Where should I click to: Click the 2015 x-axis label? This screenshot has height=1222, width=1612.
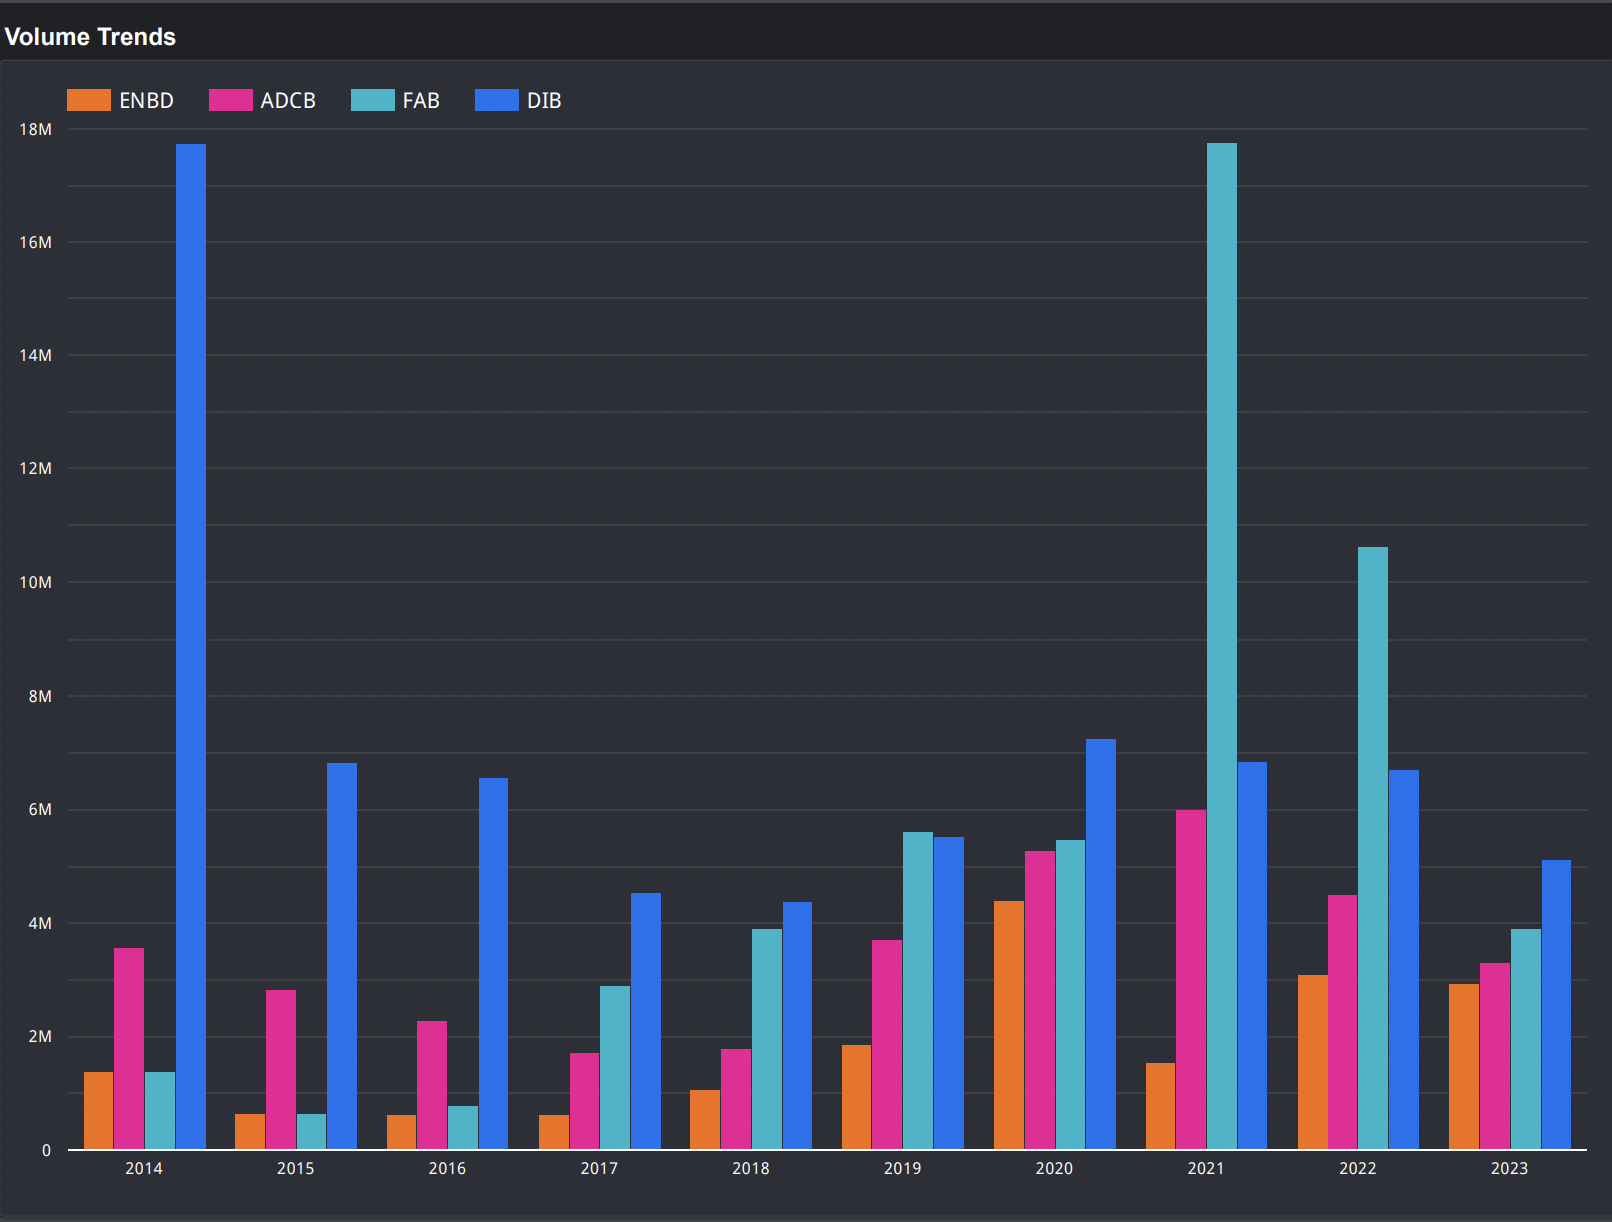296,1168
